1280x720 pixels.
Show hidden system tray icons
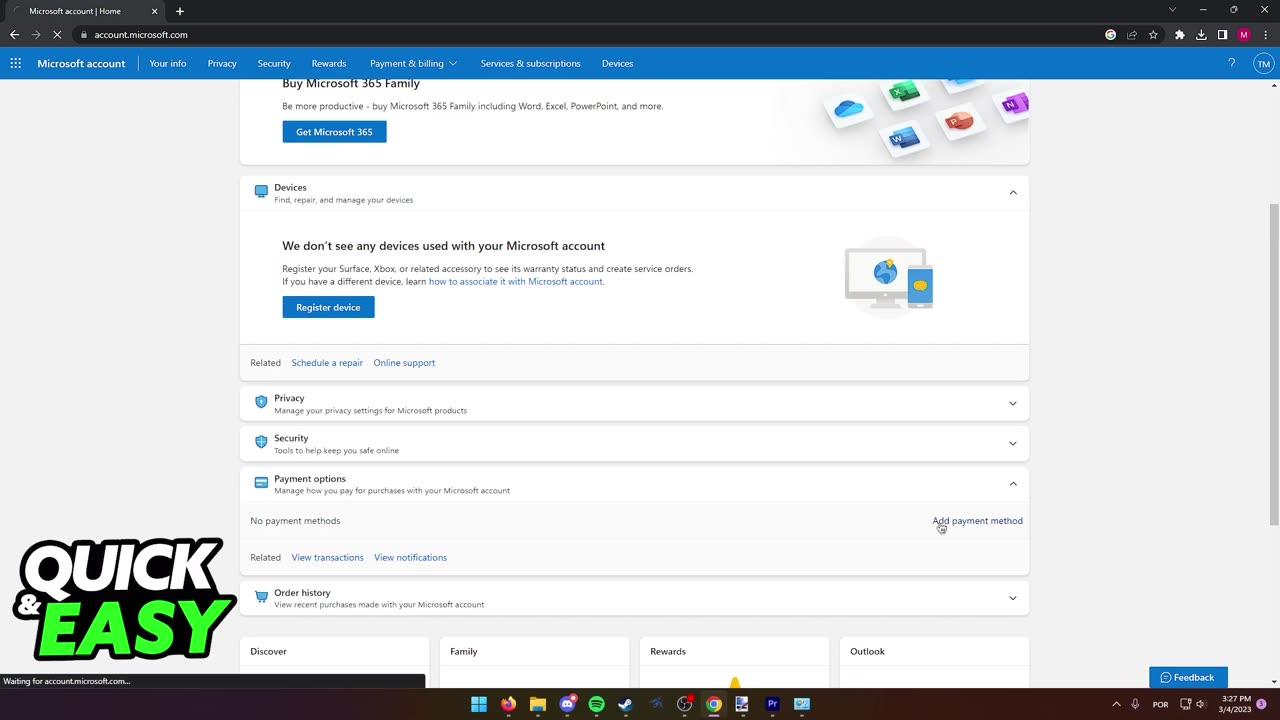1116,704
